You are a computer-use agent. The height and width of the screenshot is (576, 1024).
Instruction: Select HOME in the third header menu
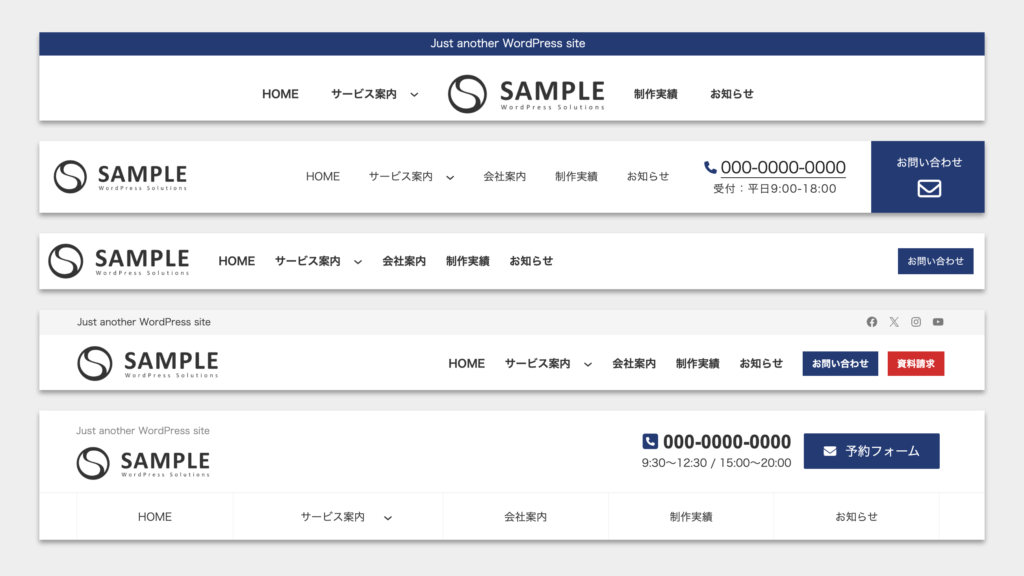pos(236,260)
